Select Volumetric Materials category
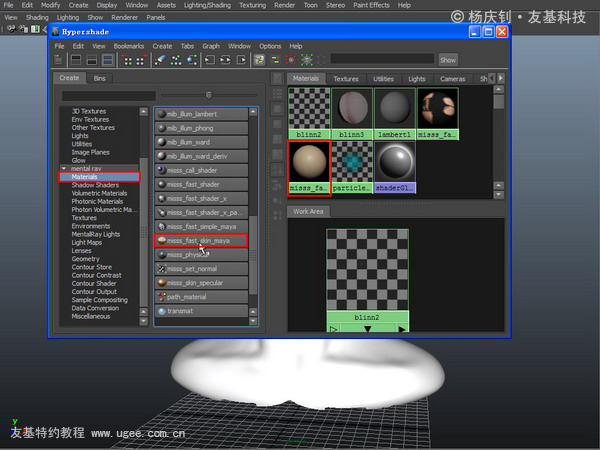Image resolution: width=600 pixels, height=450 pixels. [x=99, y=193]
